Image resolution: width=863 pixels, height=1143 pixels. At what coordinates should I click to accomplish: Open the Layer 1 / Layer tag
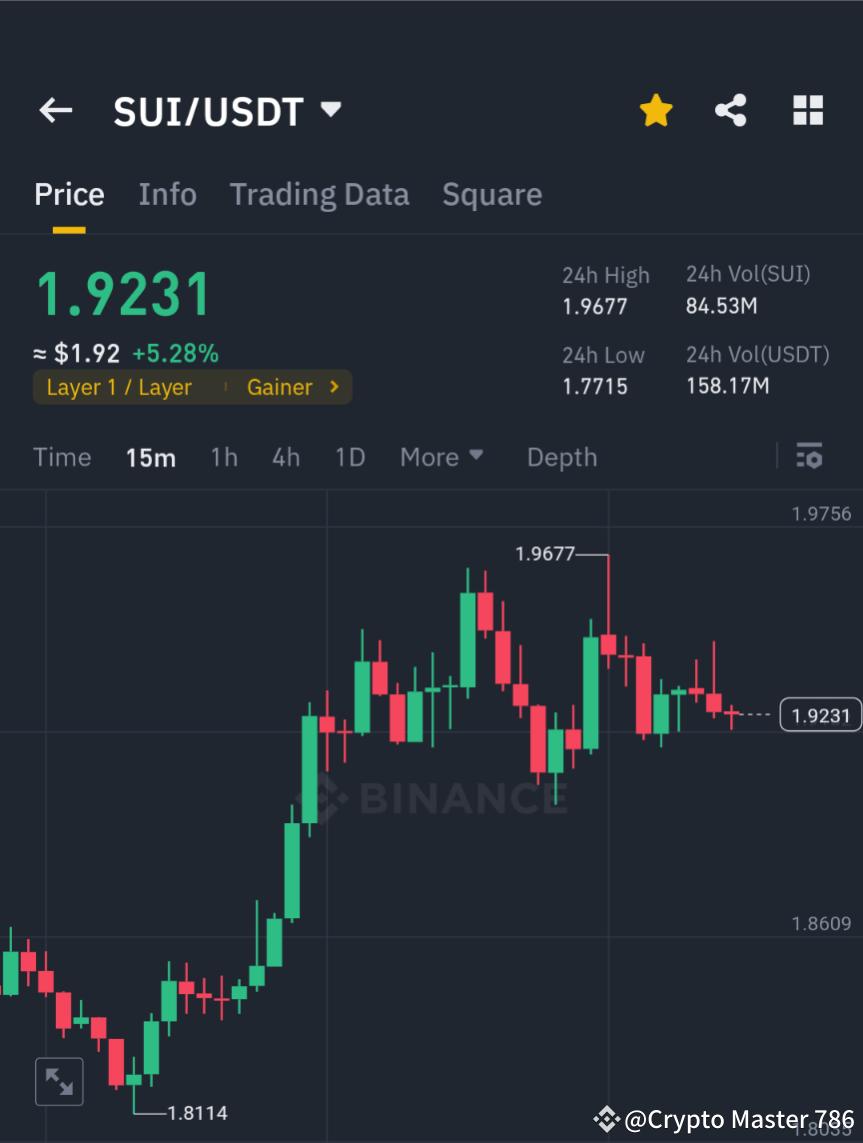tap(120, 387)
